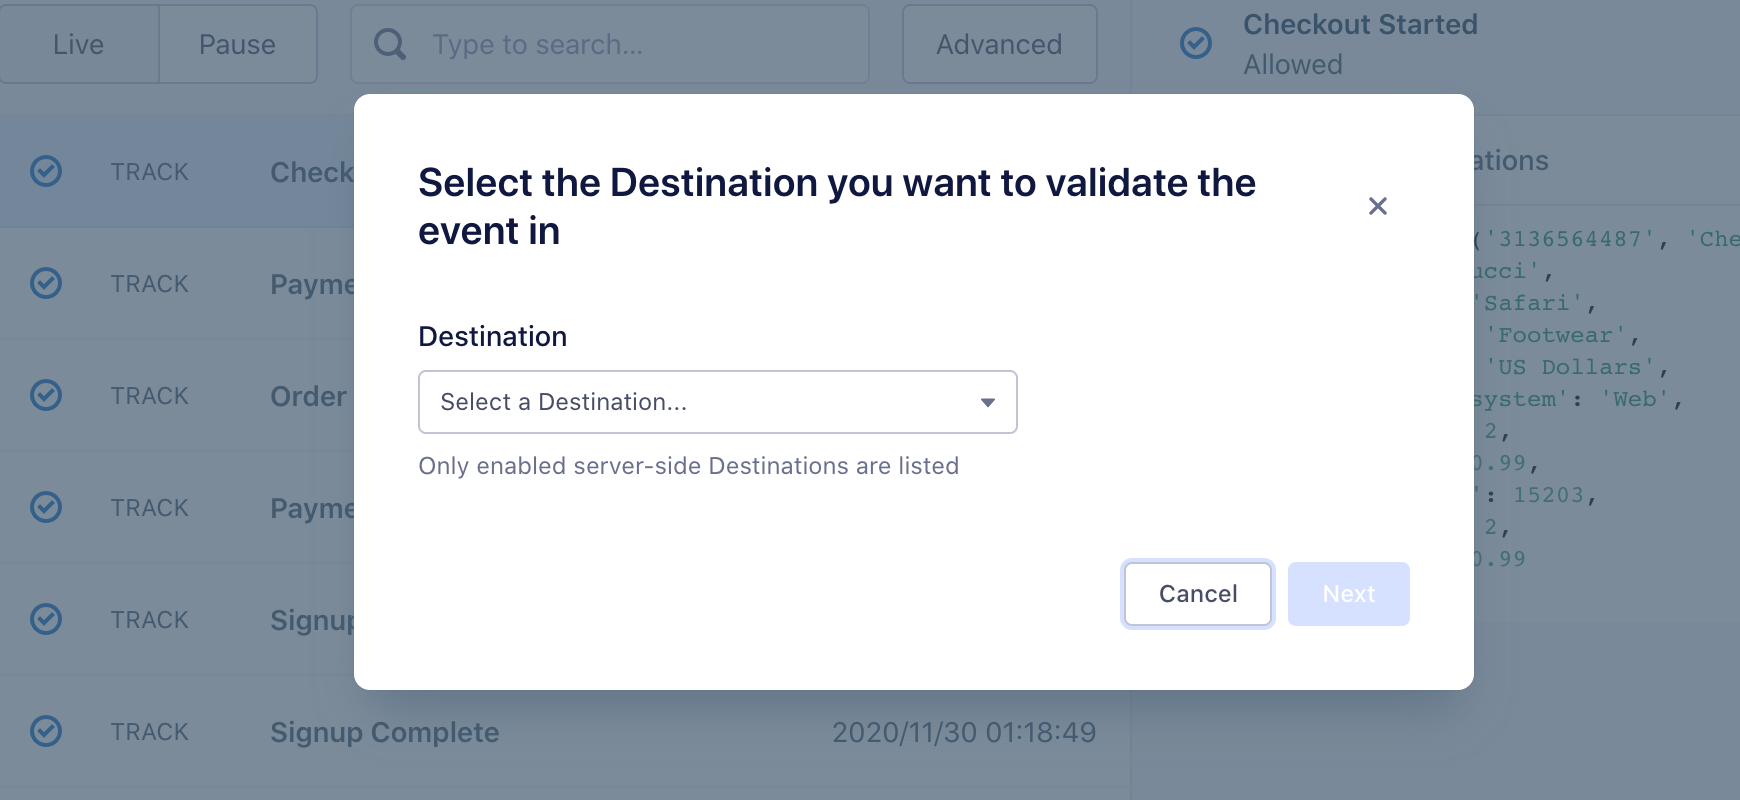Click check icon on Order event row
Image resolution: width=1740 pixels, height=800 pixels.
point(46,396)
